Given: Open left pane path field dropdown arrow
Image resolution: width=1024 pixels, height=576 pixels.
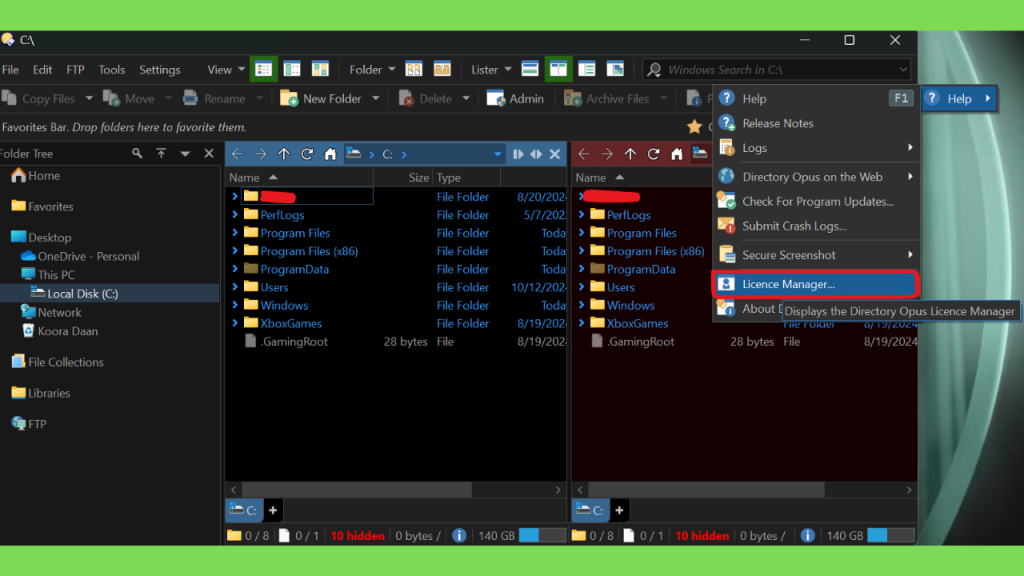Looking at the screenshot, I should coord(498,154).
